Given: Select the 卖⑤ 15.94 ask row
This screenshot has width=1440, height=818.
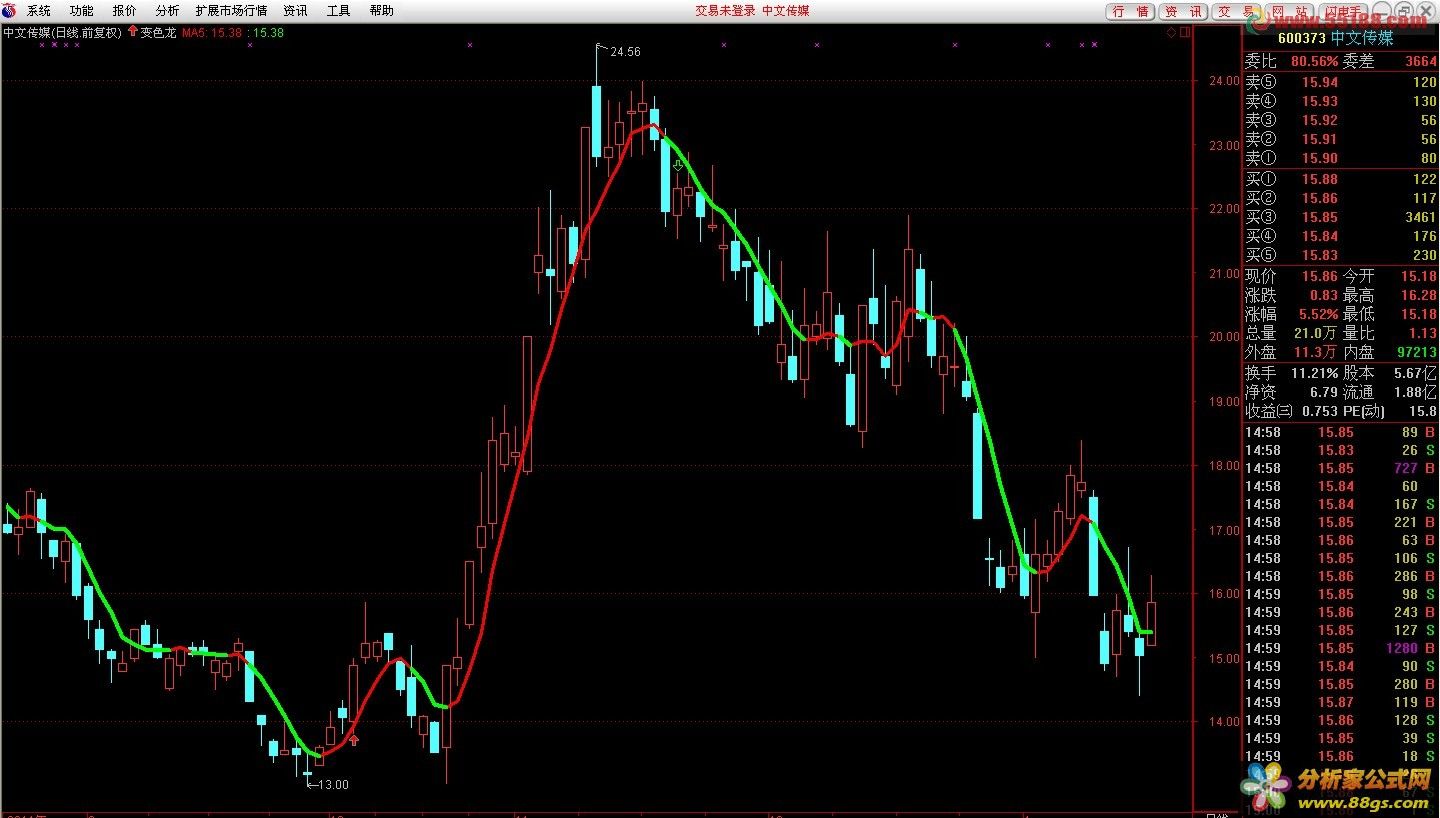Looking at the screenshot, I should [1340, 82].
